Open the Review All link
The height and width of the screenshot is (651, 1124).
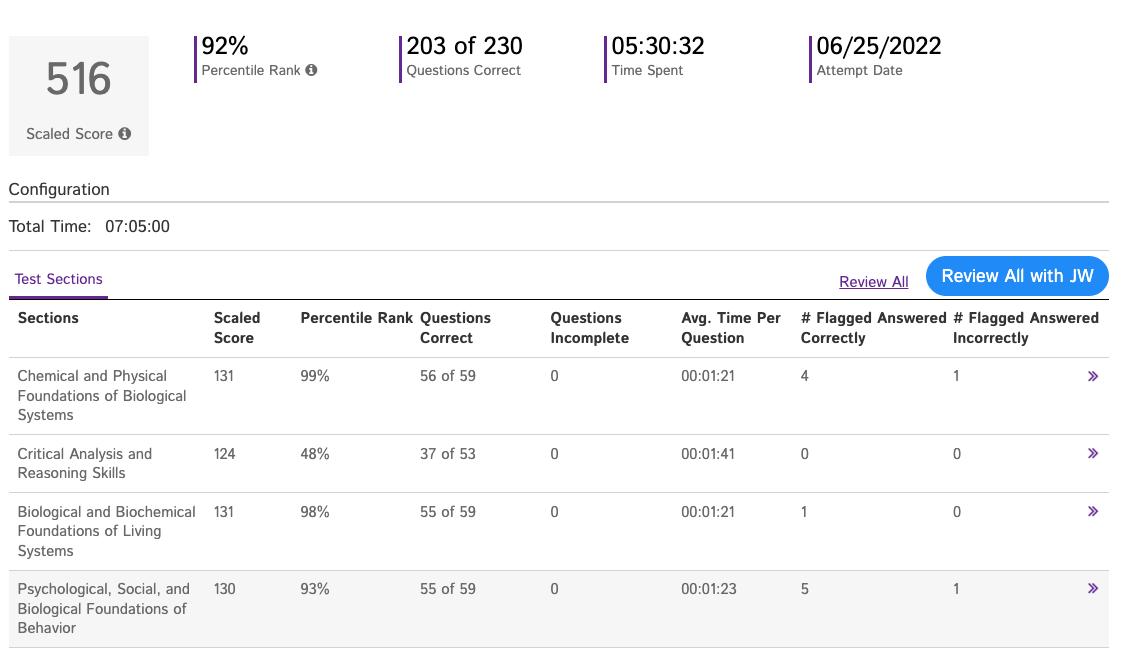(x=874, y=282)
